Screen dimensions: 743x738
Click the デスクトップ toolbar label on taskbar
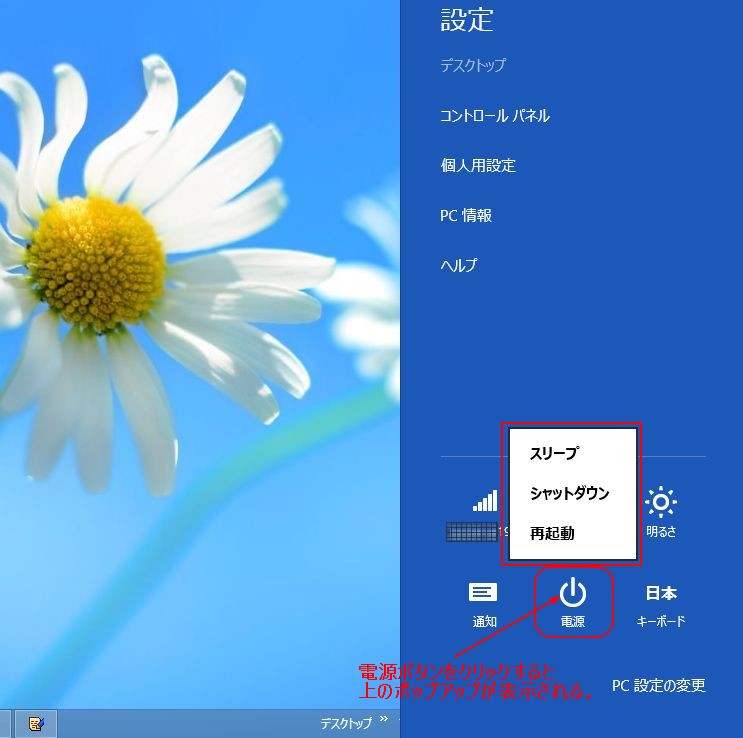(345, 723)
